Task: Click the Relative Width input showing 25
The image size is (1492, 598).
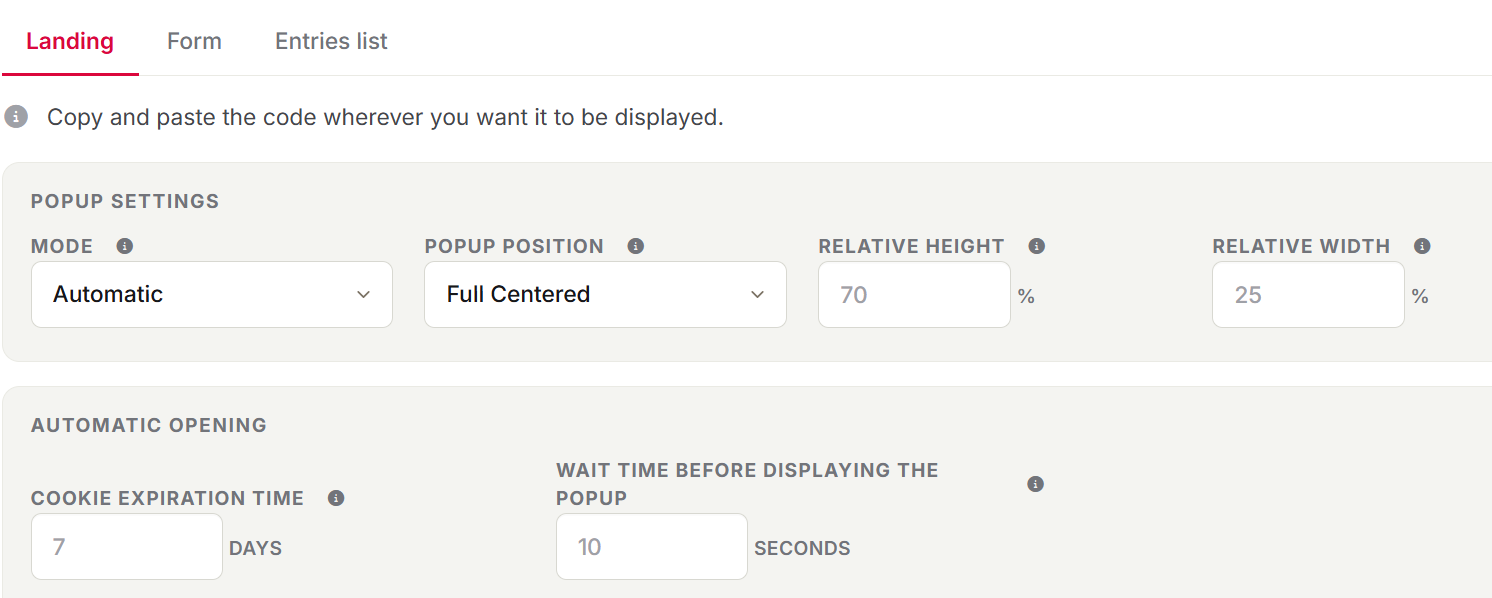Action: point(1308,294)
